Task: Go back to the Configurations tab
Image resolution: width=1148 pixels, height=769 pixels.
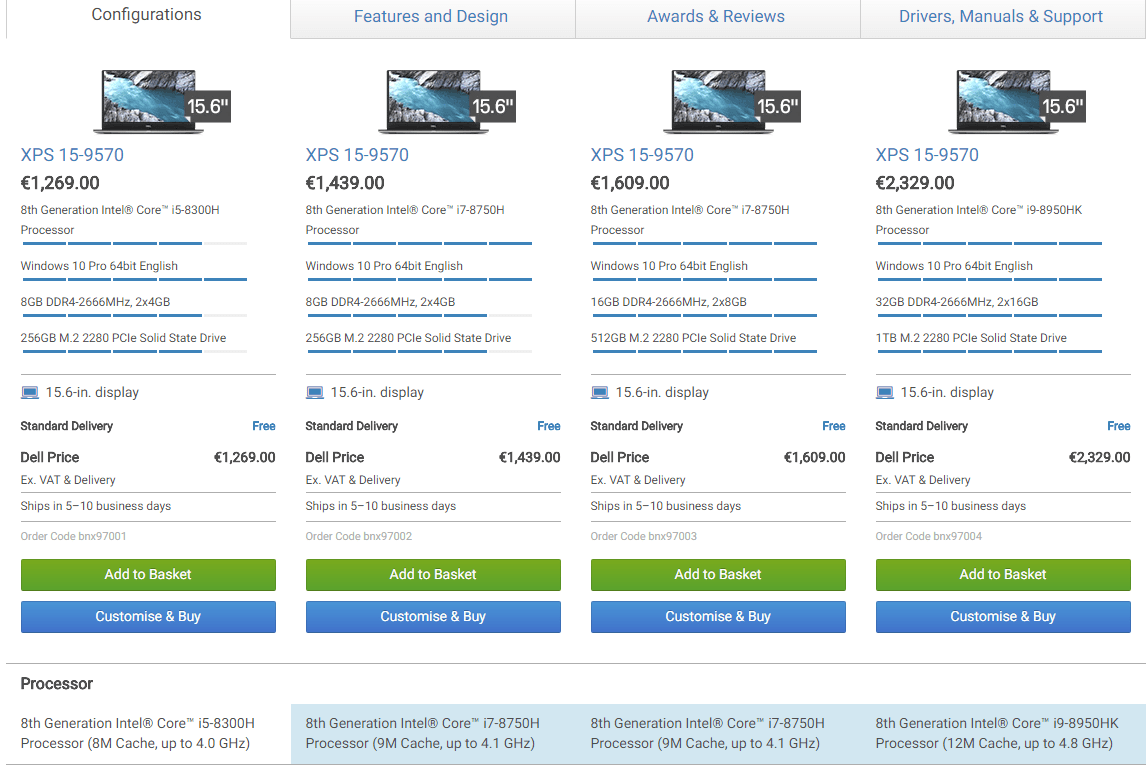Action: point(146,14)
